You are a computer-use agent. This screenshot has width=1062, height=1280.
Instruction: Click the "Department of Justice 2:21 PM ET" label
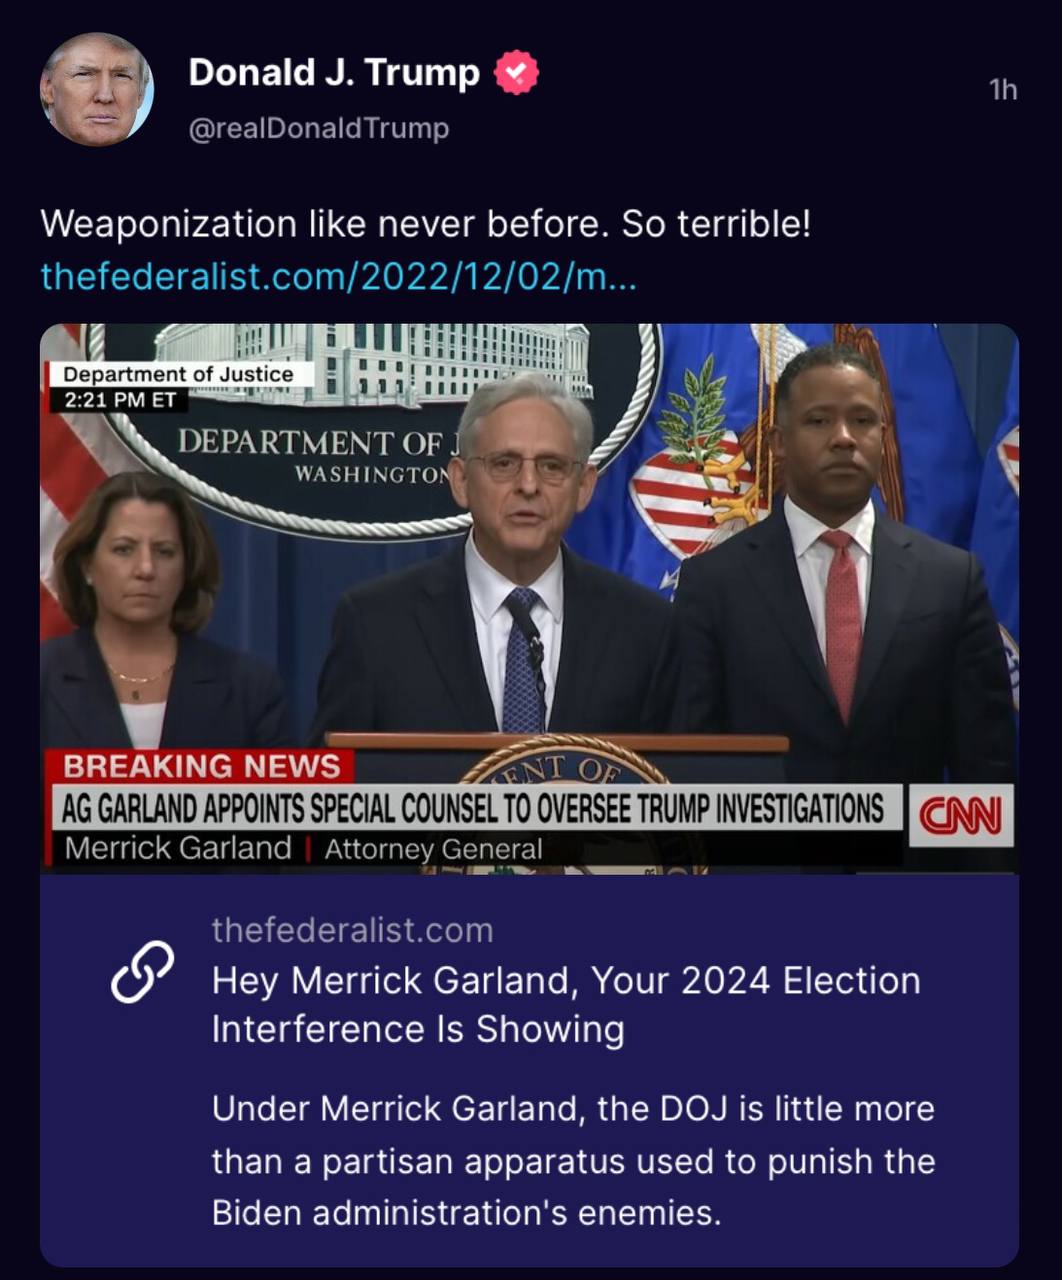178,386
